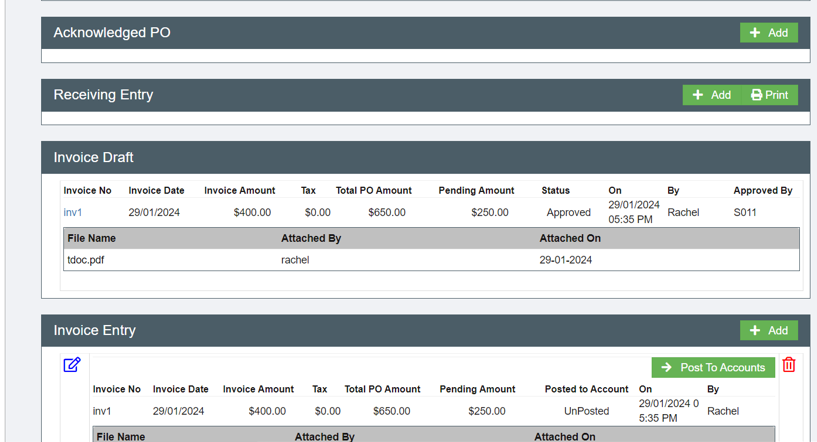Viewport: 817px width, 442px height.
Task: Add a new Receiving Entry
Action: point(712,95)
